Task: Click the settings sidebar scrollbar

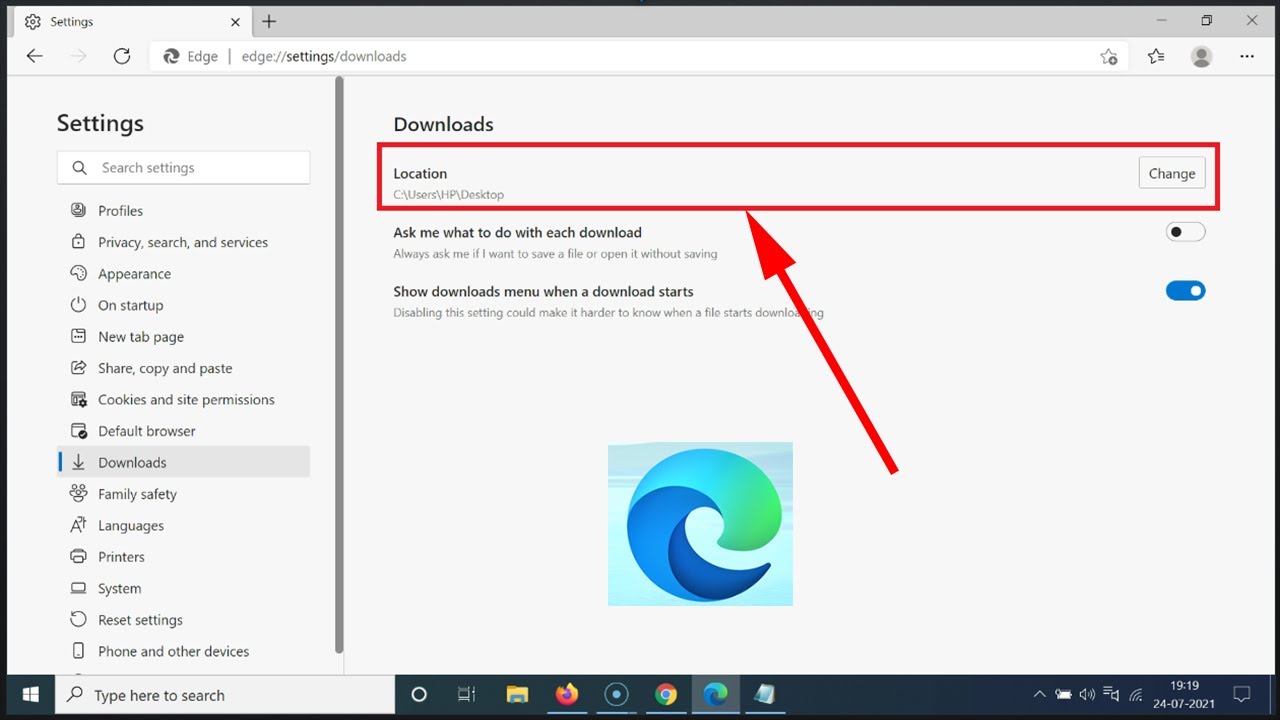Action: (339, 365)
